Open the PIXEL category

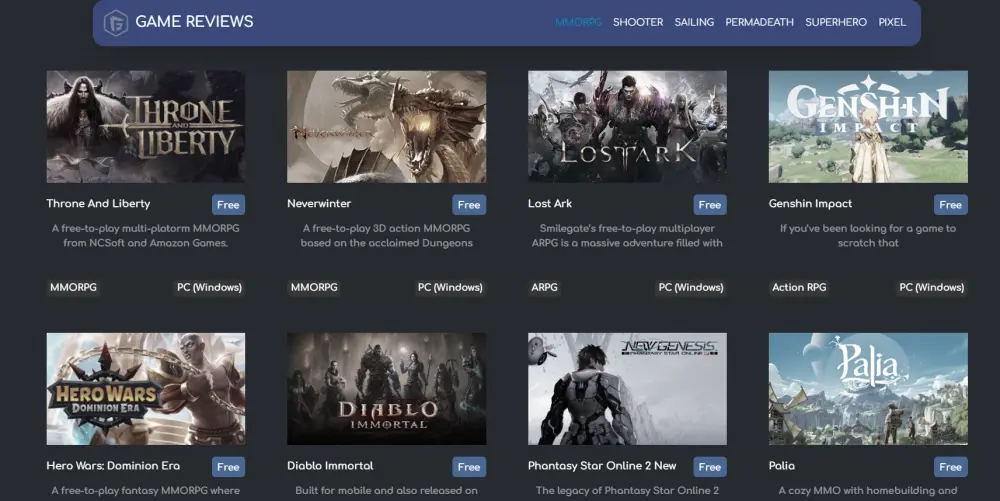(x=892, y=22)
